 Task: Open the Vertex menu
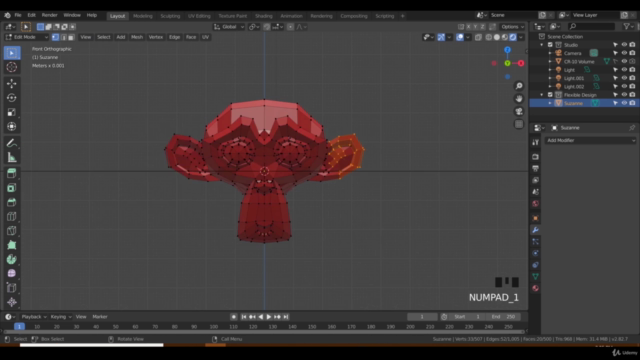(156, 37)
